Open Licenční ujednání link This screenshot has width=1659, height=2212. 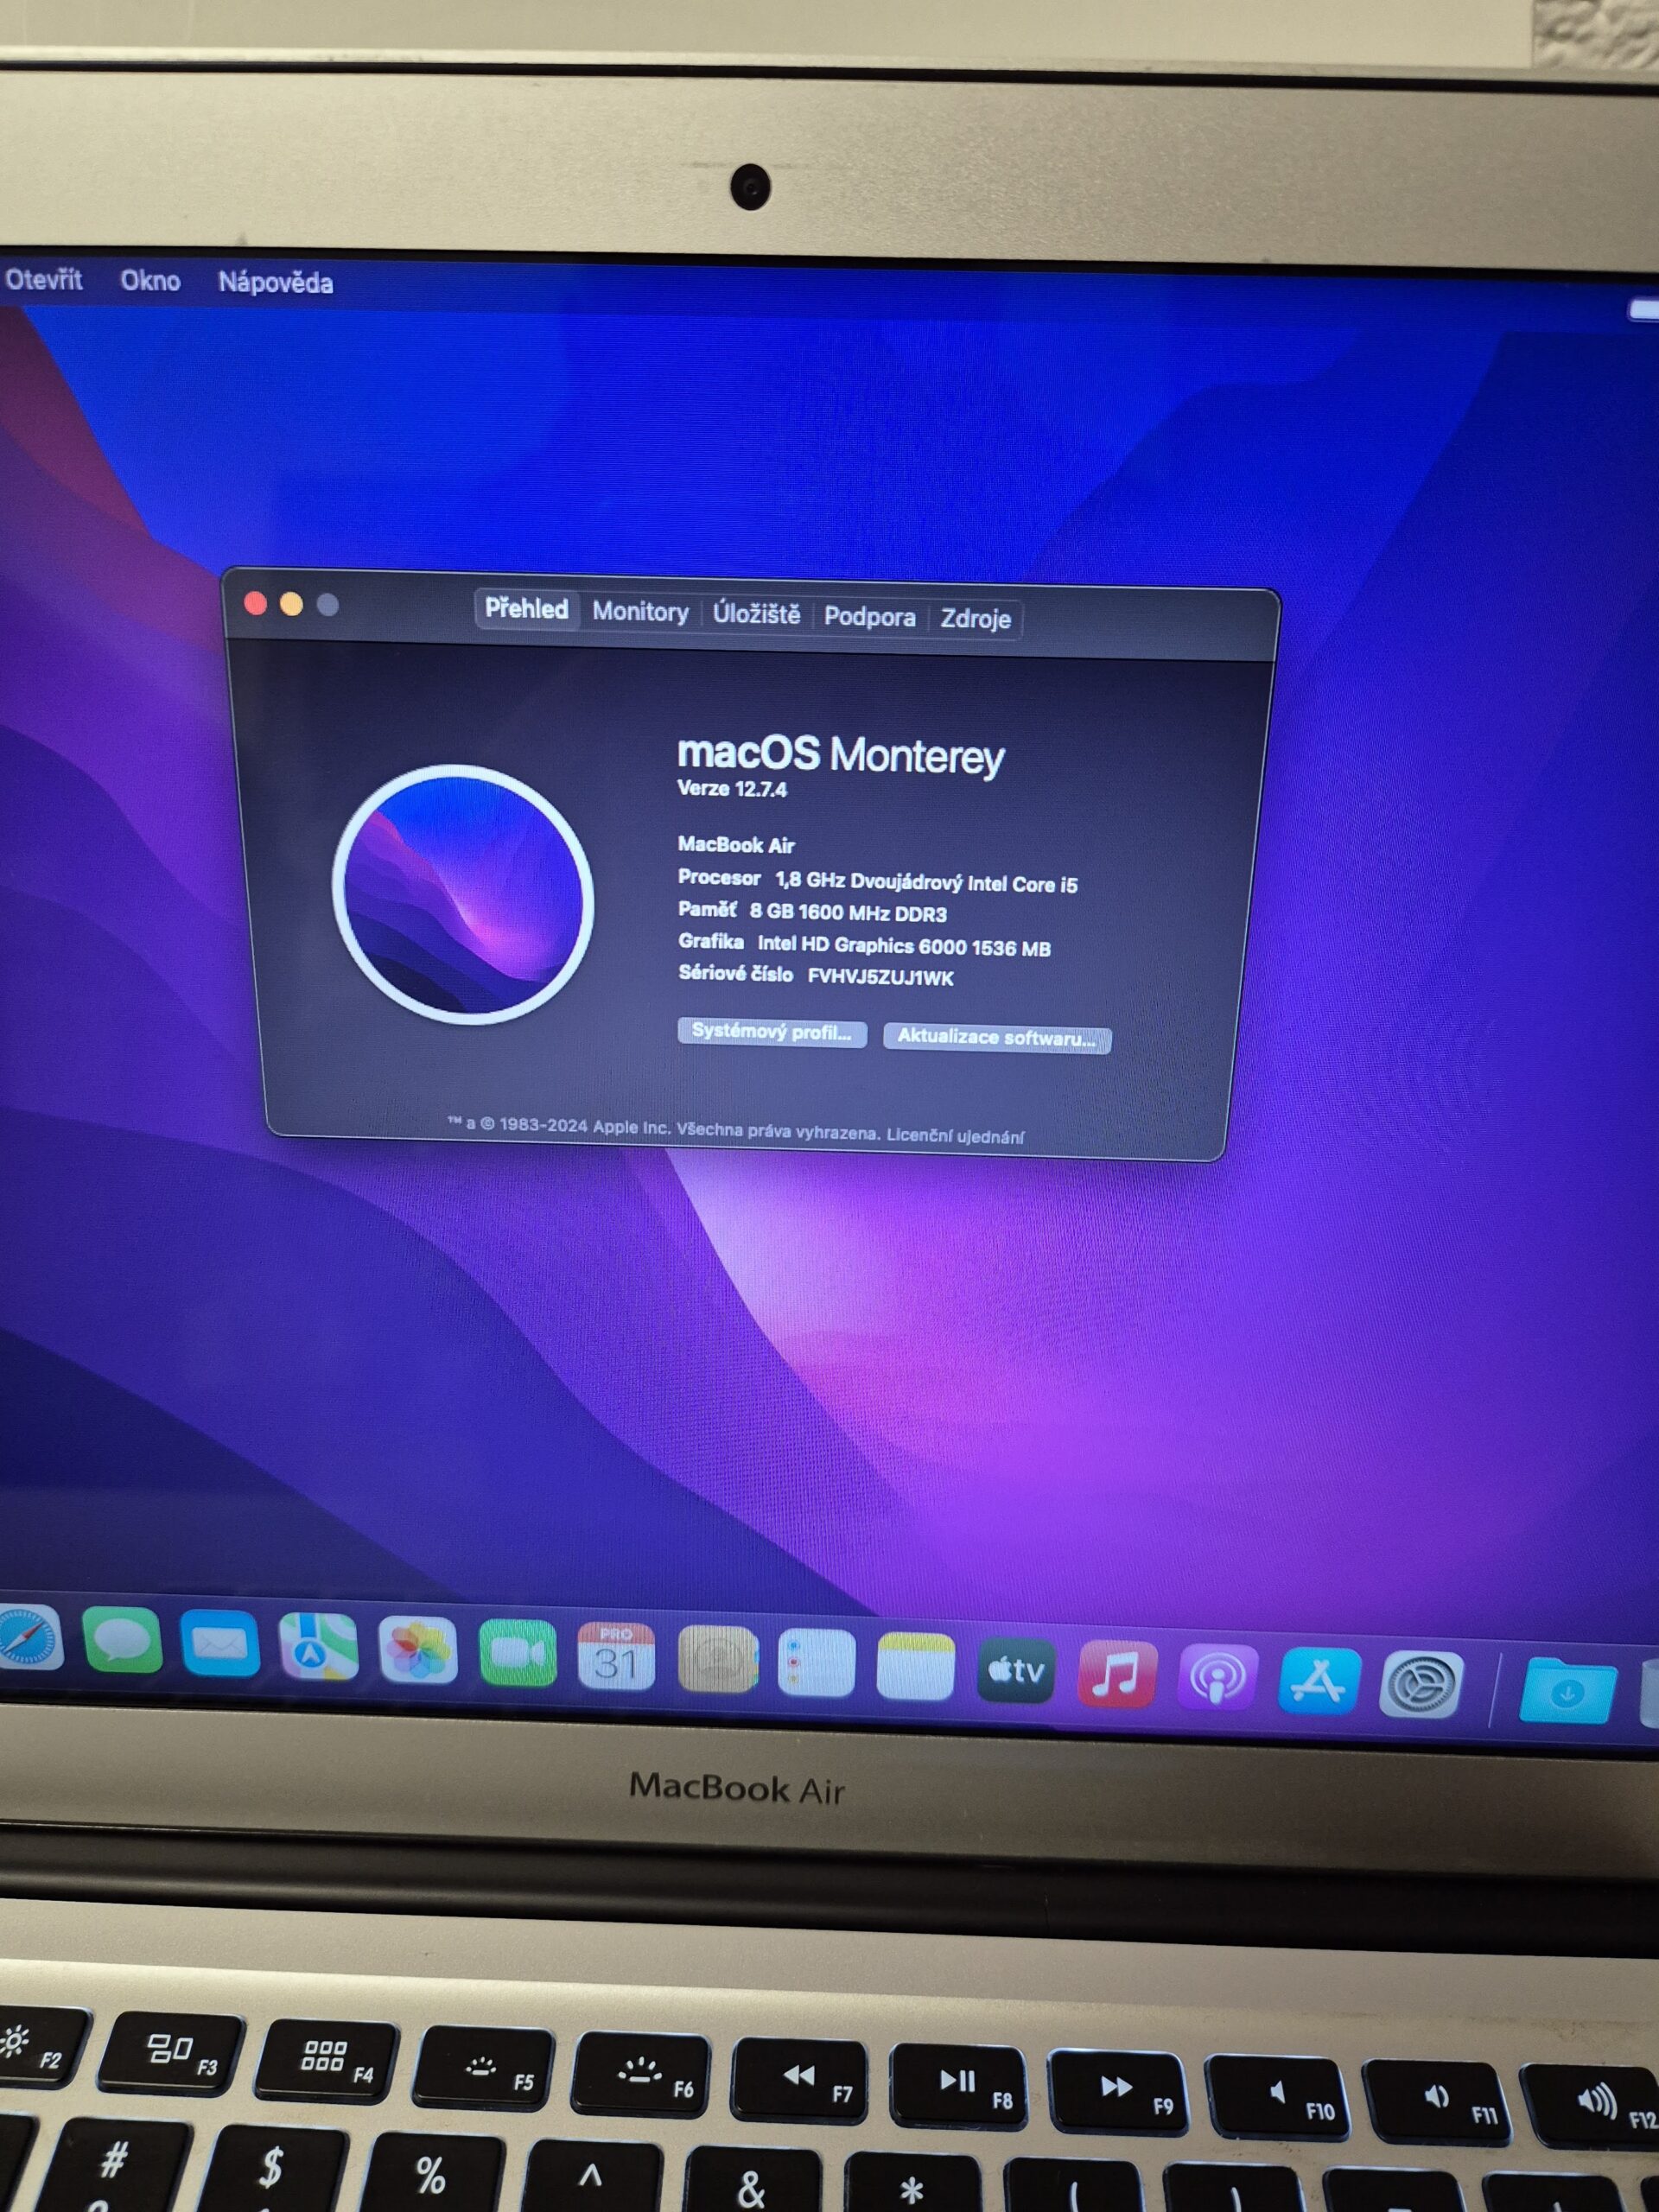tap(955, 1135)
